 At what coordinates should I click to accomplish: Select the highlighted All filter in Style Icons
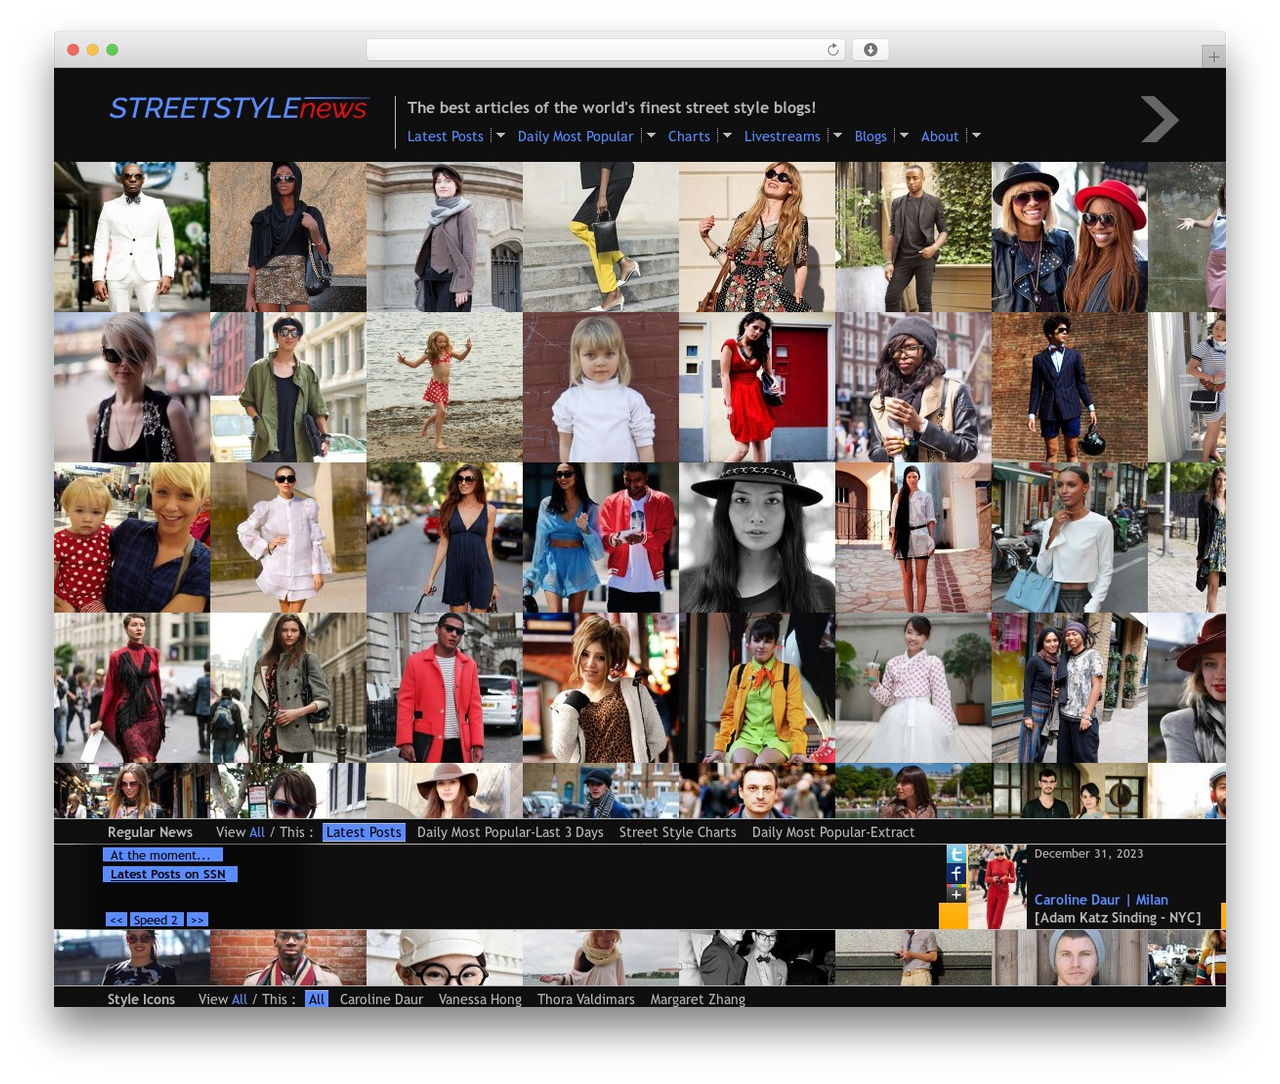317,999
